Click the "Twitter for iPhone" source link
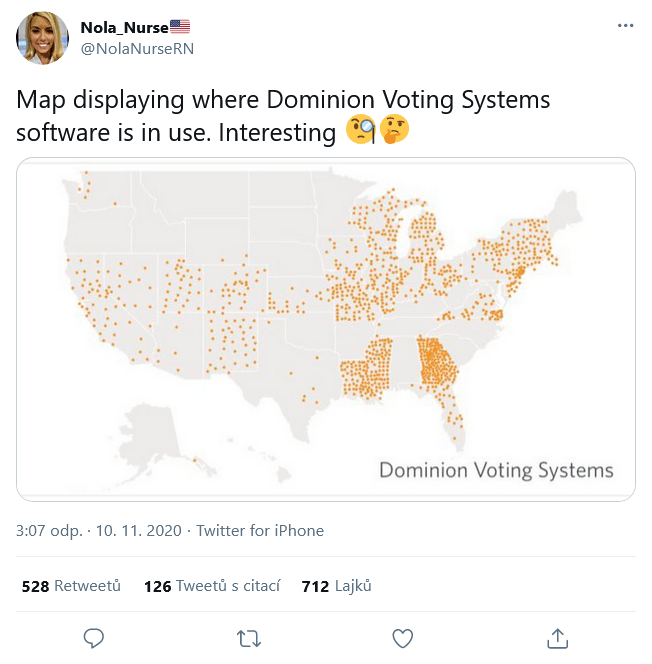The height and width of the screenshot is (664, 652). tap(260, 530)
